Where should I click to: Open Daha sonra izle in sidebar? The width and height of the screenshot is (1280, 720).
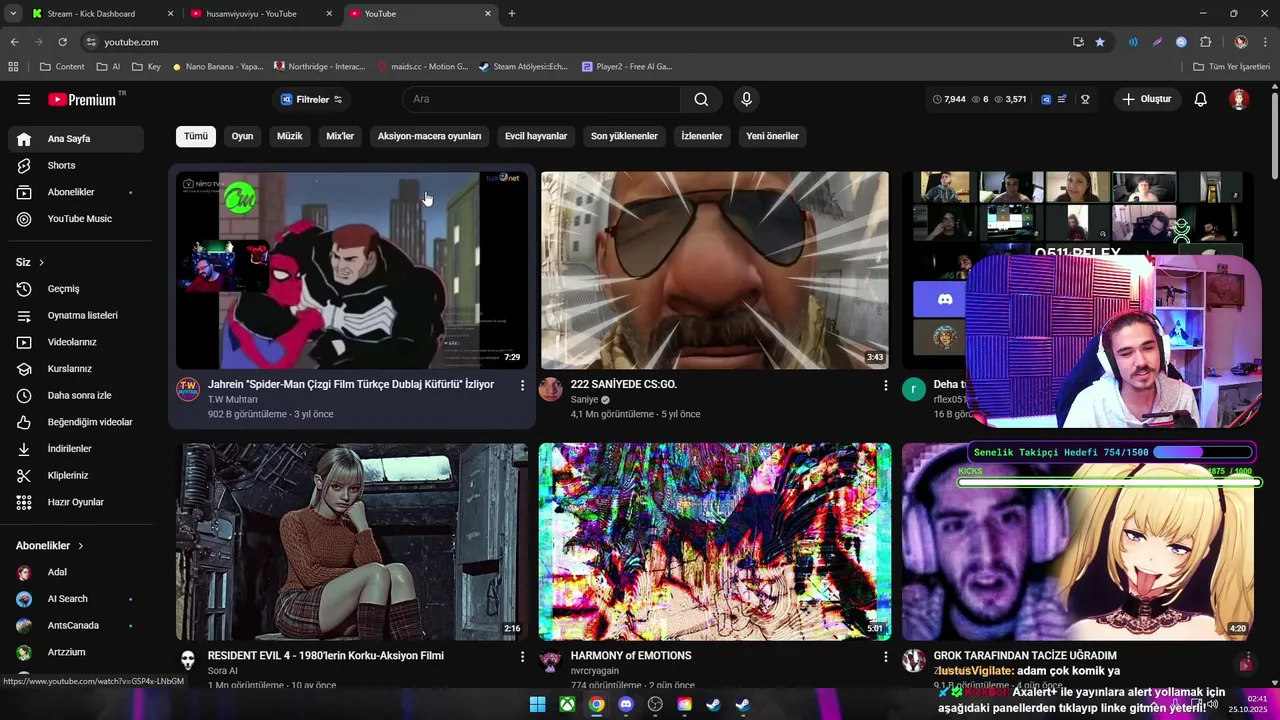[76, 396]
